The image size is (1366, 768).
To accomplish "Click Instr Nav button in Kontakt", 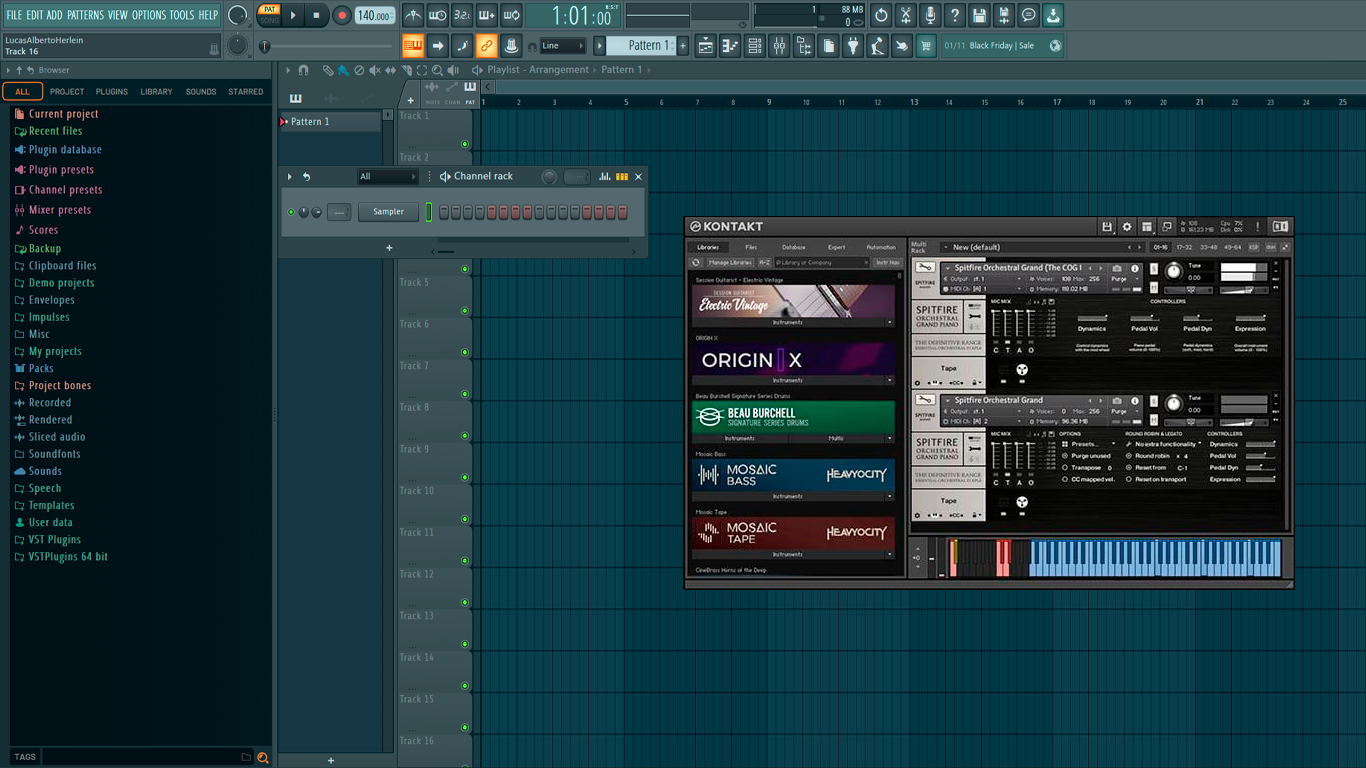I will click(x=887, y=262).
